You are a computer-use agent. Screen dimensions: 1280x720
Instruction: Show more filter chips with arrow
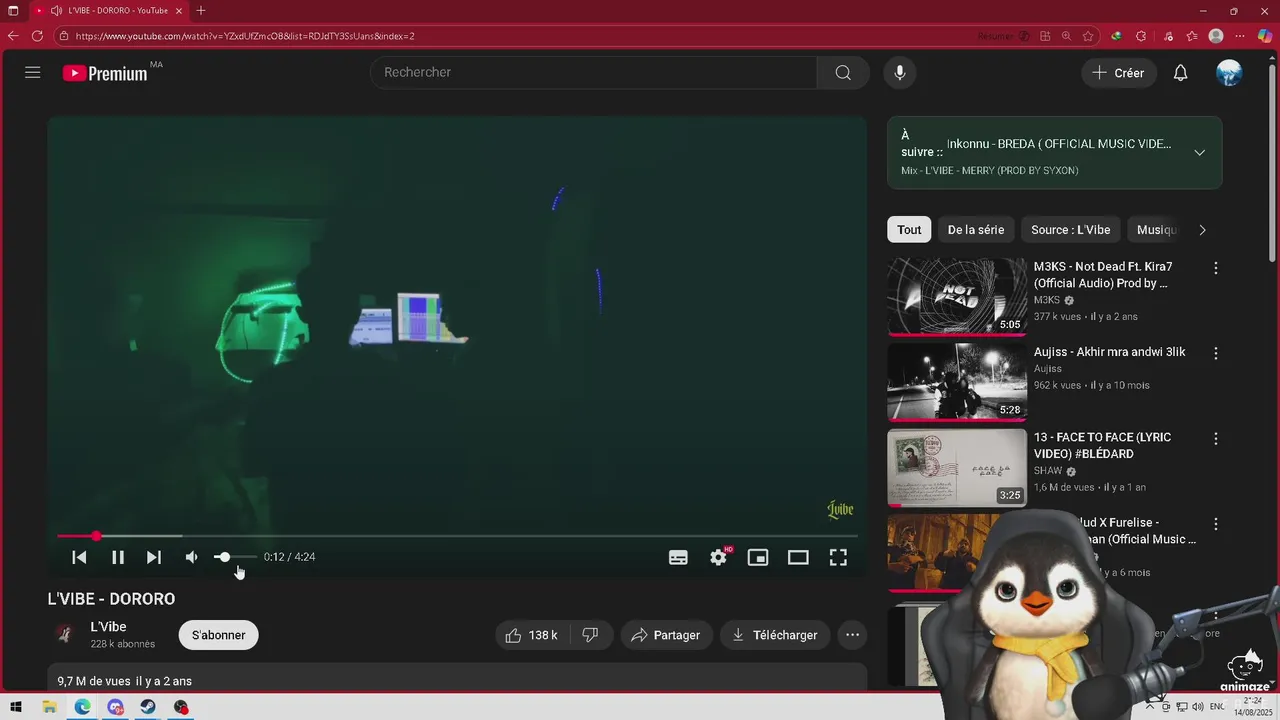coord(1202,230)
